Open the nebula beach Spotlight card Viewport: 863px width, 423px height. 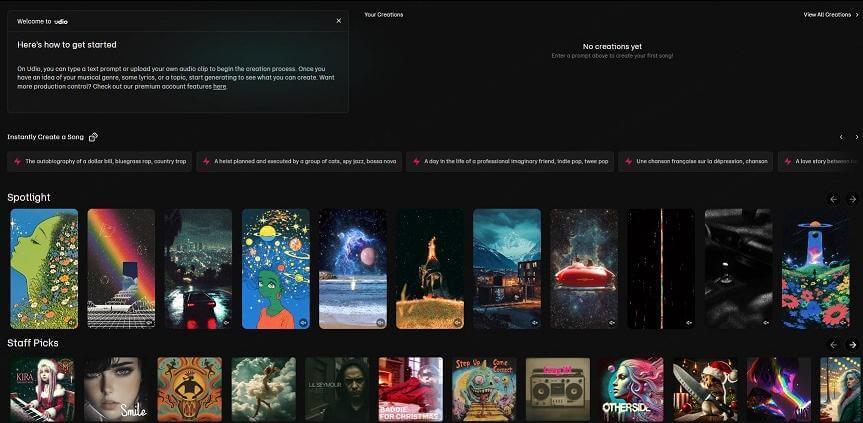click(353, 268)
